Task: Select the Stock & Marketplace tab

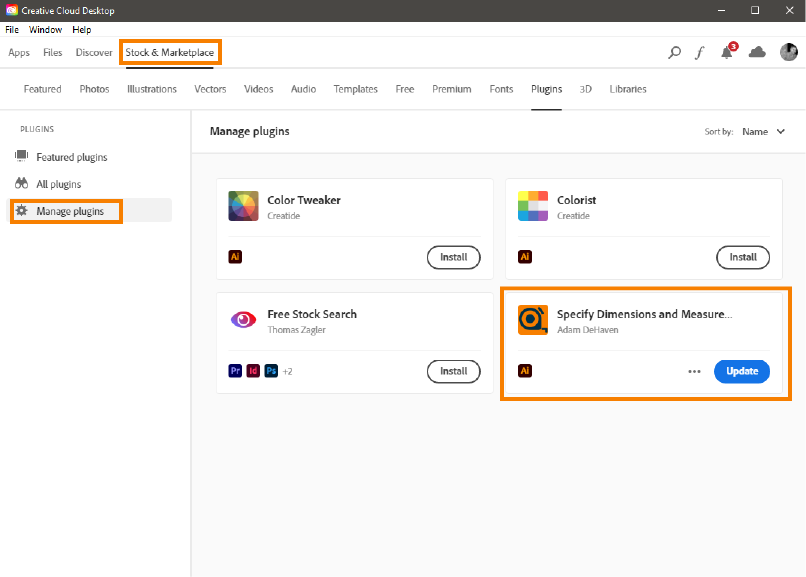Action: pyautogui.click(x=170, y=52)
